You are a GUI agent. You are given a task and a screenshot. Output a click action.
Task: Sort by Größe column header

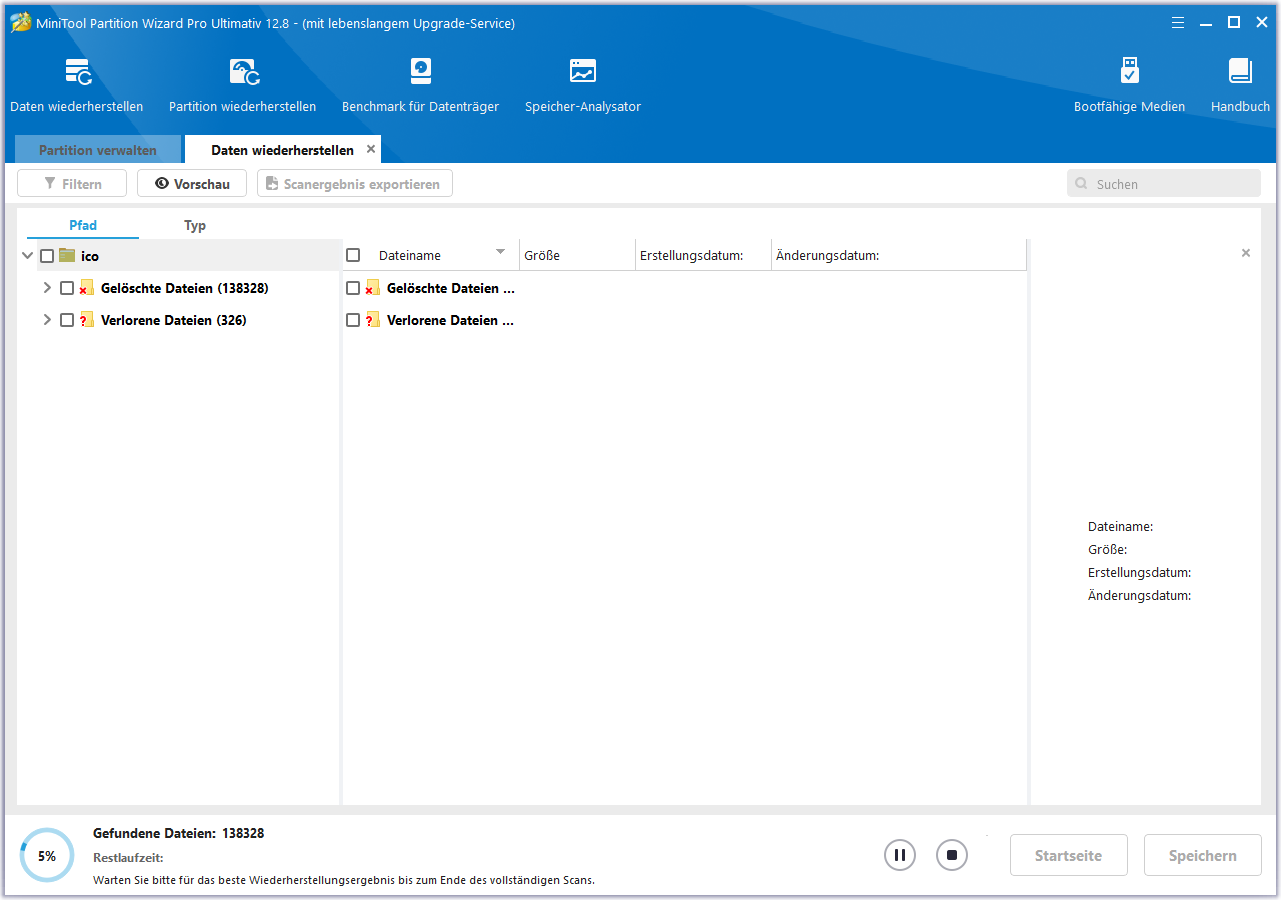[577, 255]
